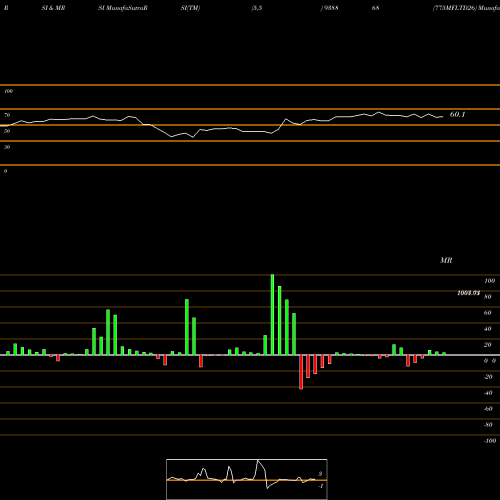Click the 70 level label on RSI axis
Screen dimensions: 500x500
click(x=7, y=115)
